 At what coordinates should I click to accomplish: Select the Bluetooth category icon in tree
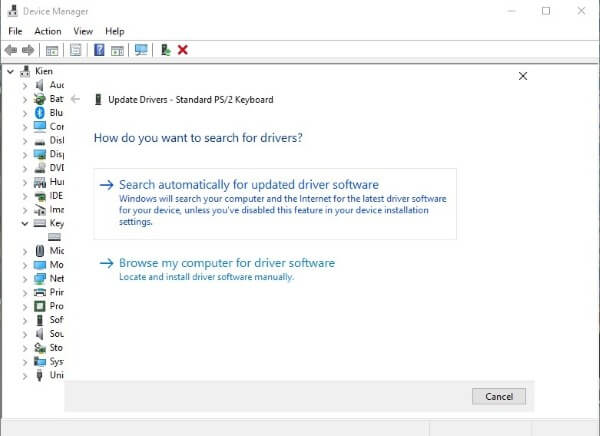(40, 113)
